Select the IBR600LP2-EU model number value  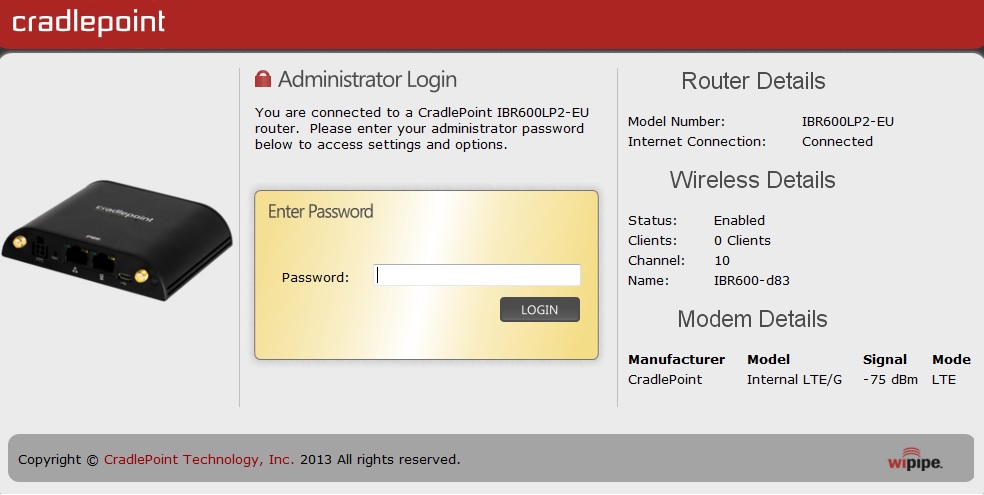(847, 122)
